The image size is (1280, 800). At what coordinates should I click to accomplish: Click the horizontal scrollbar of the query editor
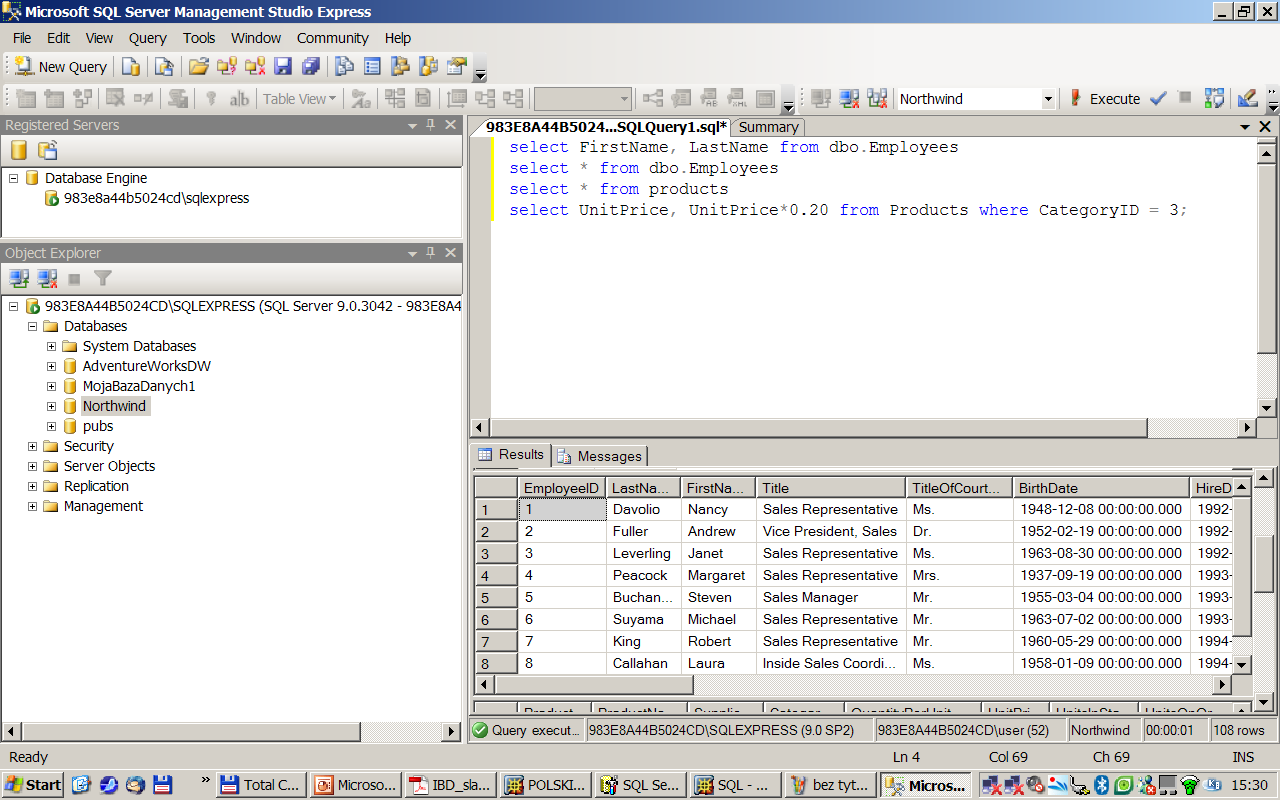coord(861,428)
